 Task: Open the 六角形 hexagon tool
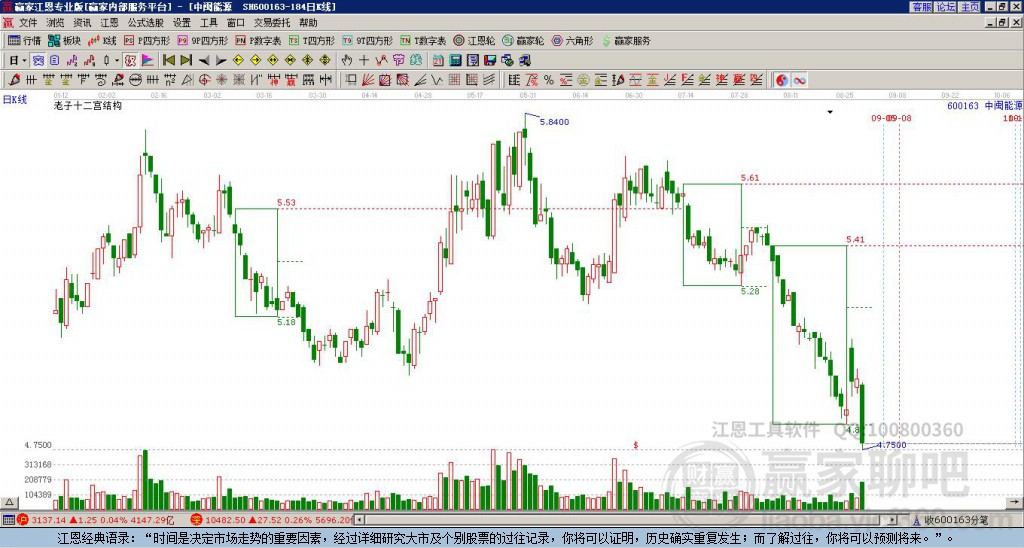point(573,40)
